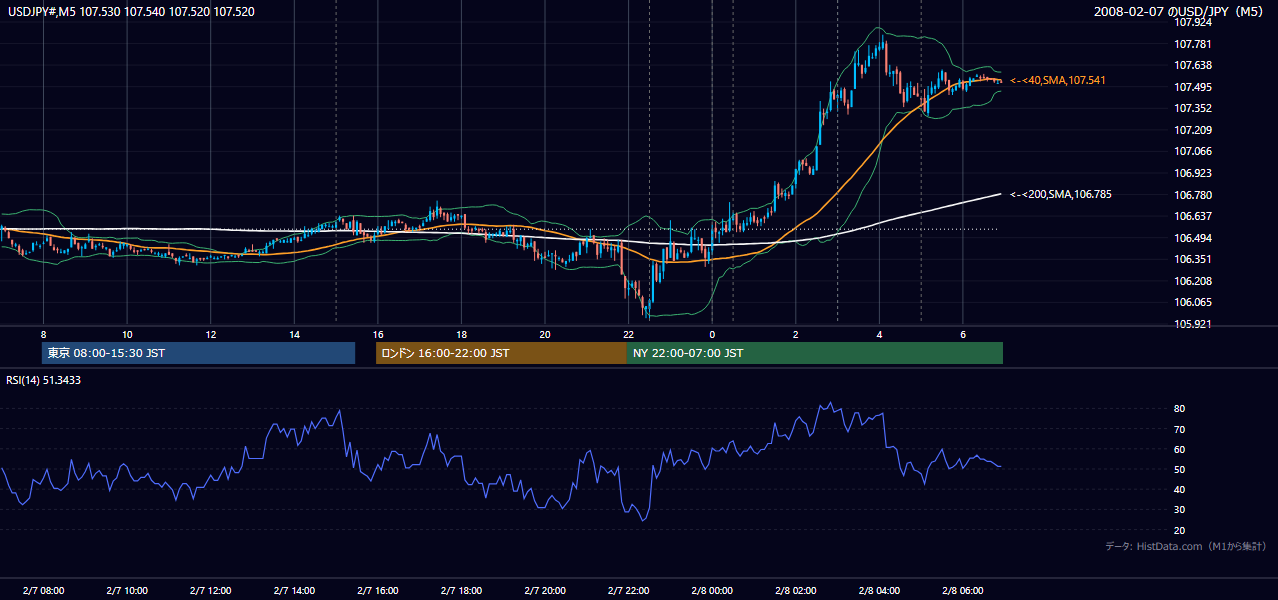This screenshot has height=600, width=1278.
Task: Click the 2/7 10:00 bottom time label
Action: [127, 591]
